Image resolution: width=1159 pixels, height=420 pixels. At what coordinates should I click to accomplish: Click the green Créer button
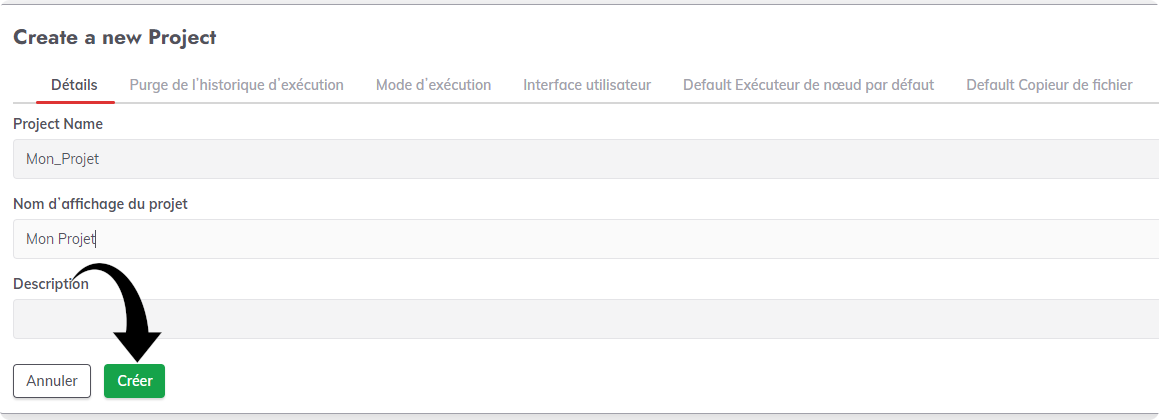(x=135, y=381)
